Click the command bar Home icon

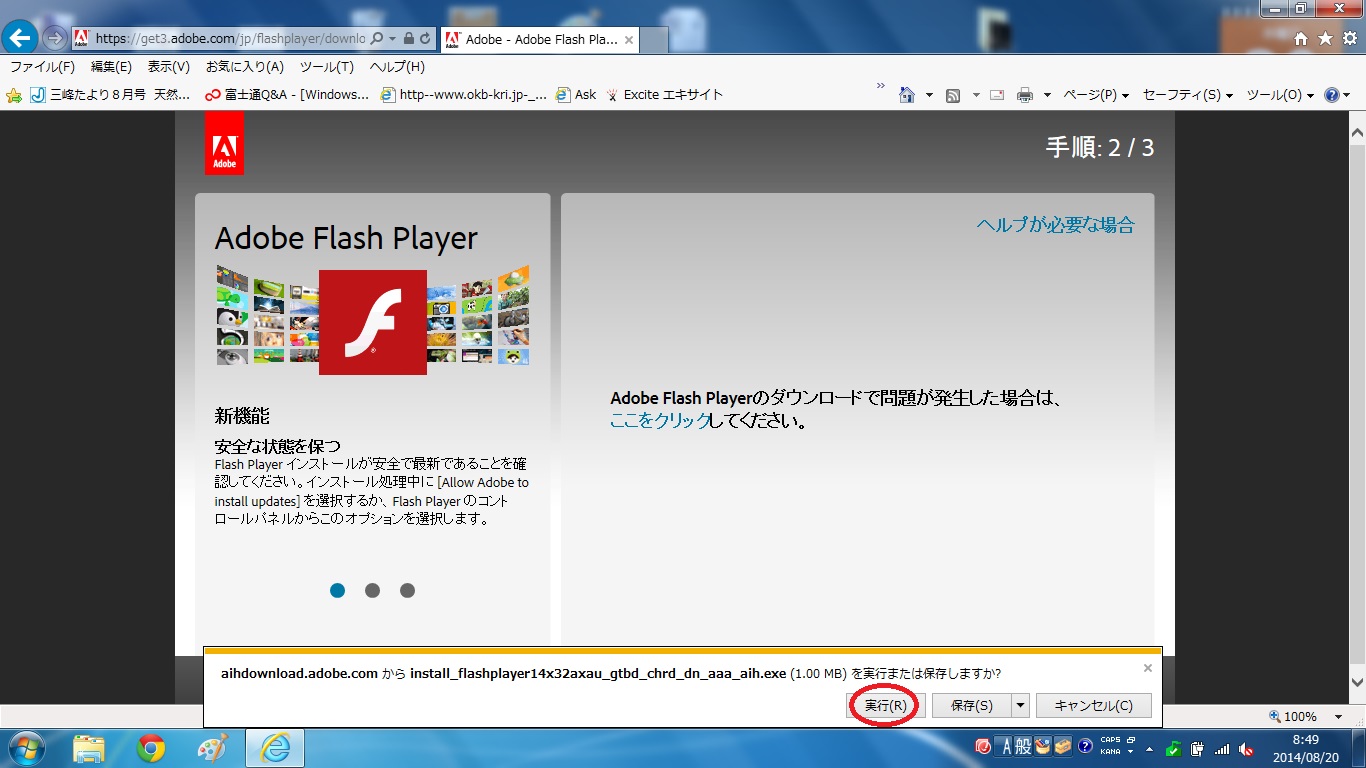click(907, 95)
